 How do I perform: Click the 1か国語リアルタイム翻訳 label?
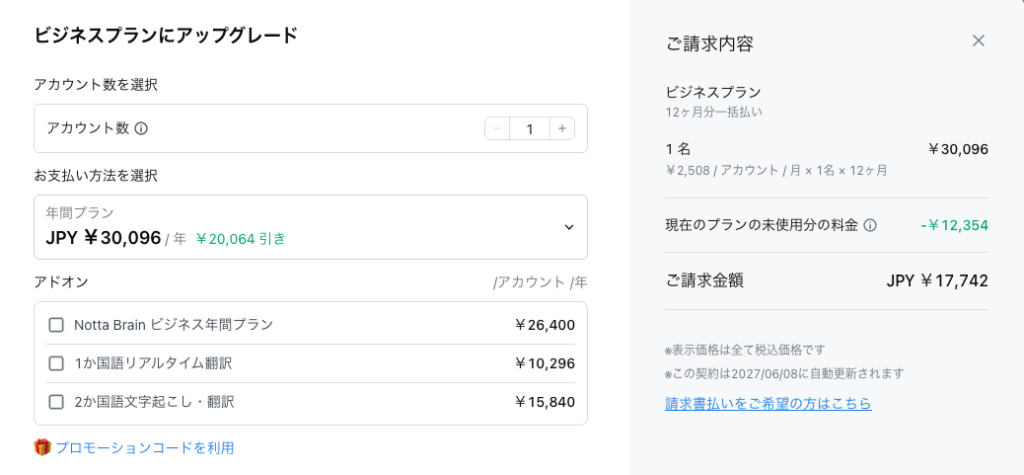[x=153, y=363]
